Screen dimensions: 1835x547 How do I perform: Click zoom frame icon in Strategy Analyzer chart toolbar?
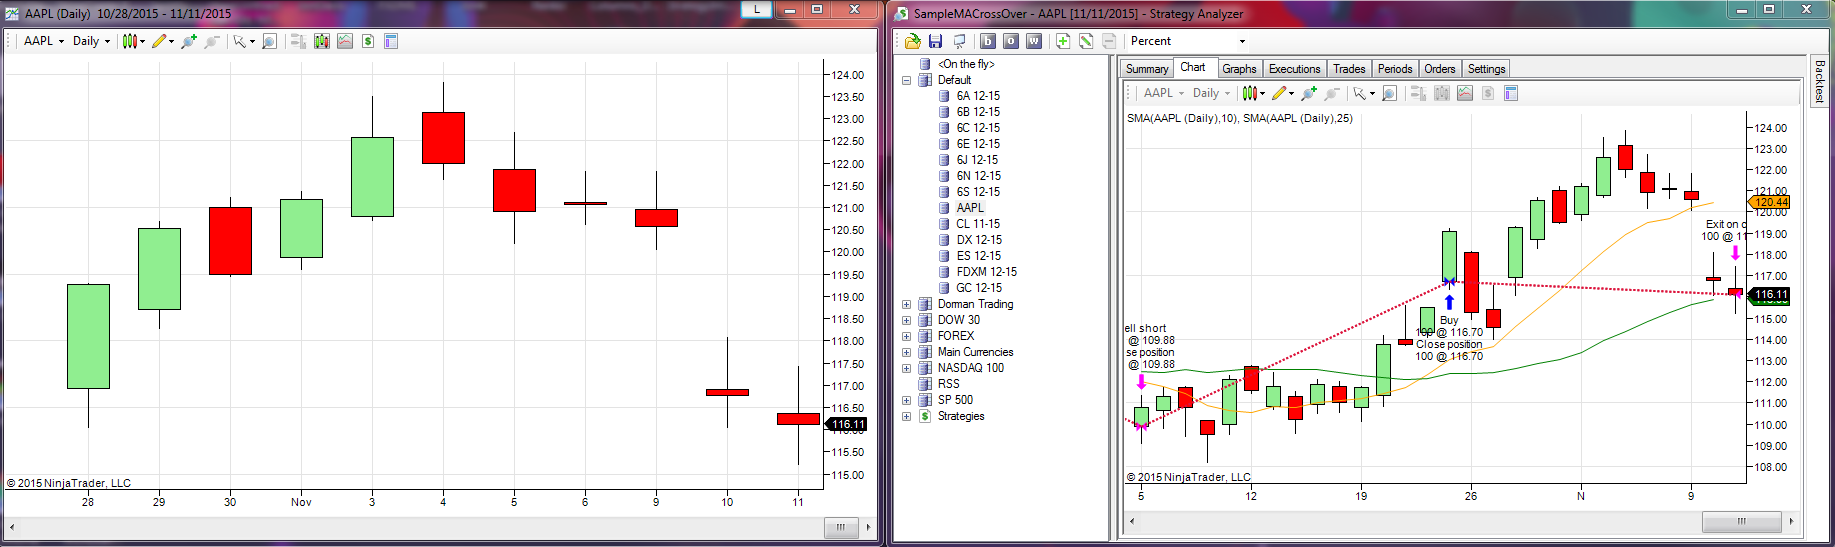point(1389,93)
